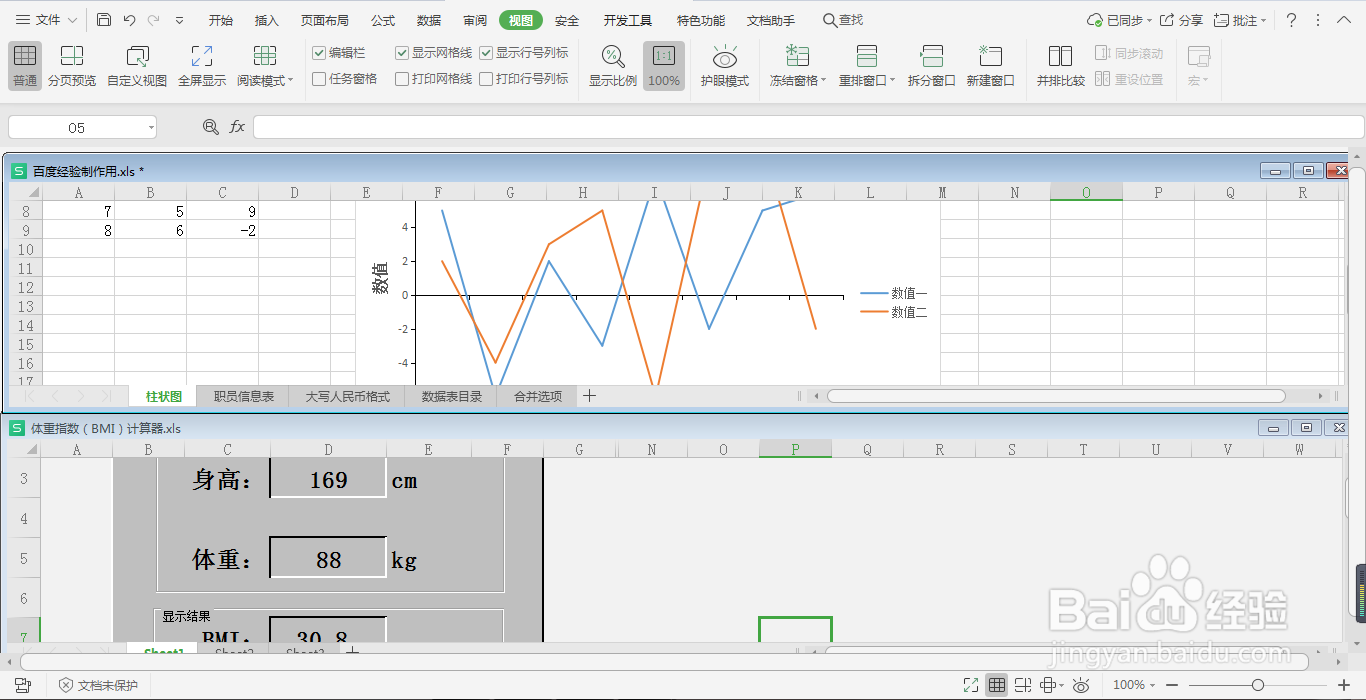Click the fx insert function icon
The image size is (1366, 700).
tap(237, 127)
